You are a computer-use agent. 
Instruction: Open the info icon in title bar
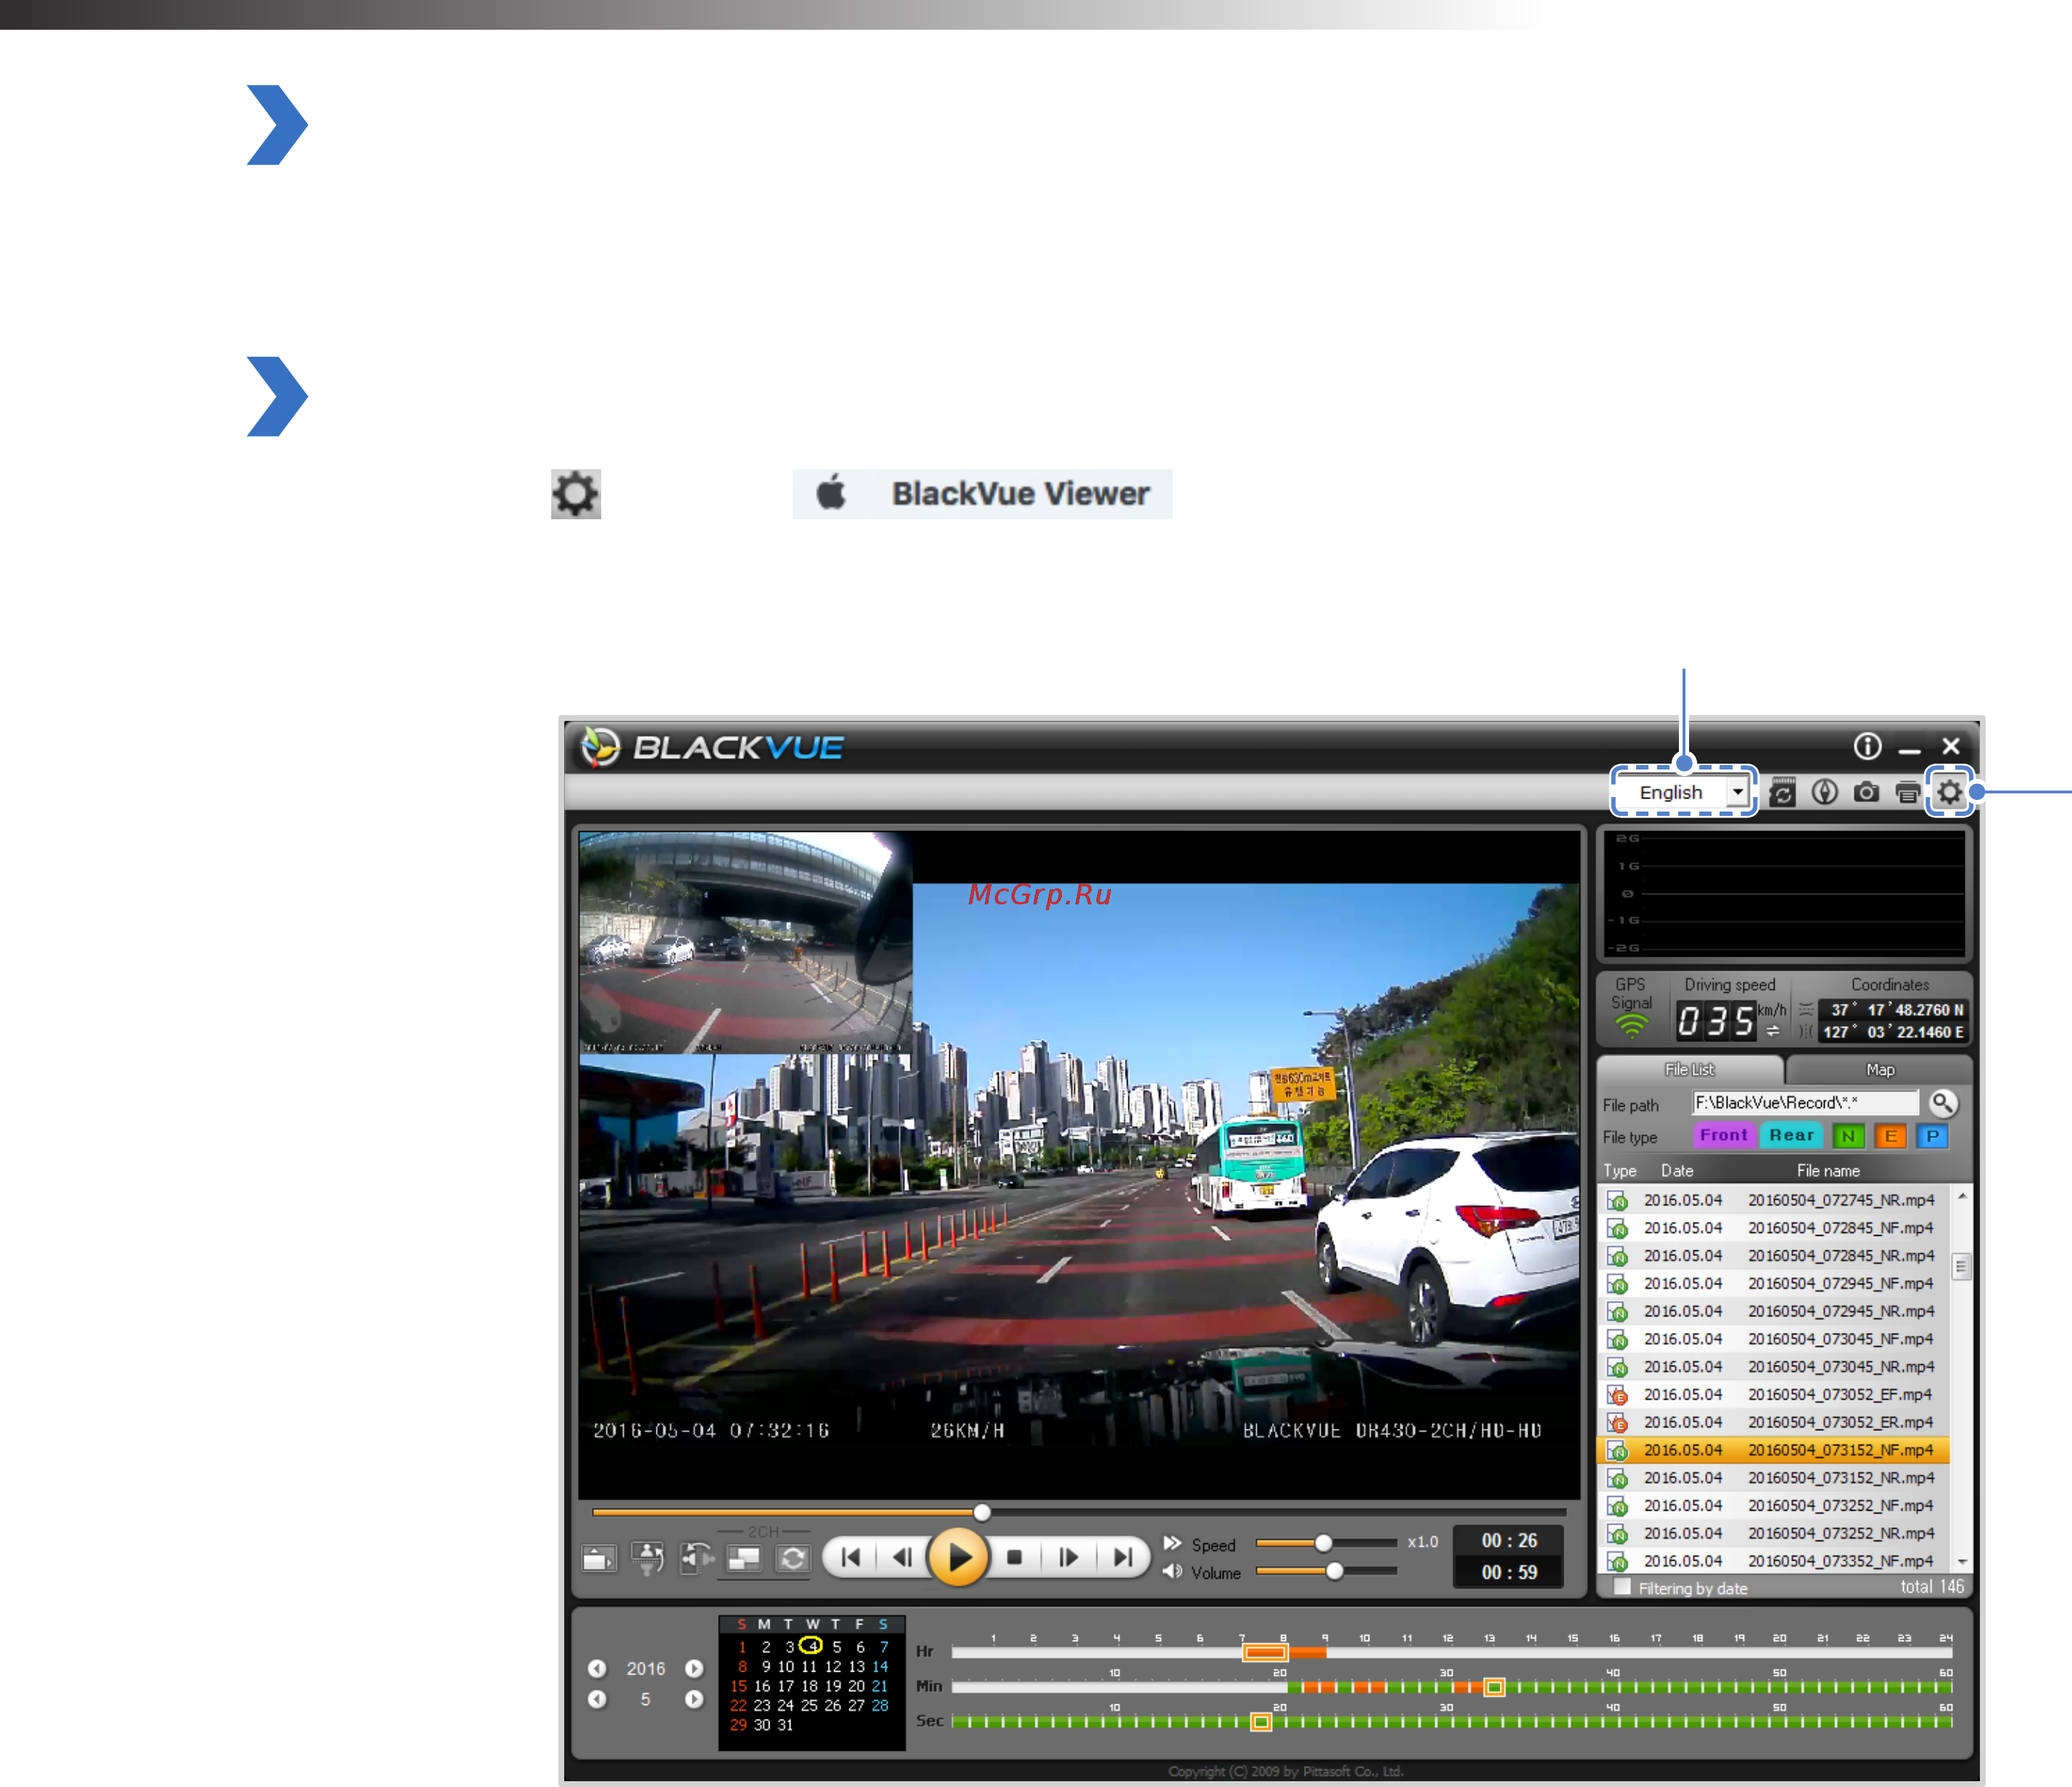tap(1867, 746)
